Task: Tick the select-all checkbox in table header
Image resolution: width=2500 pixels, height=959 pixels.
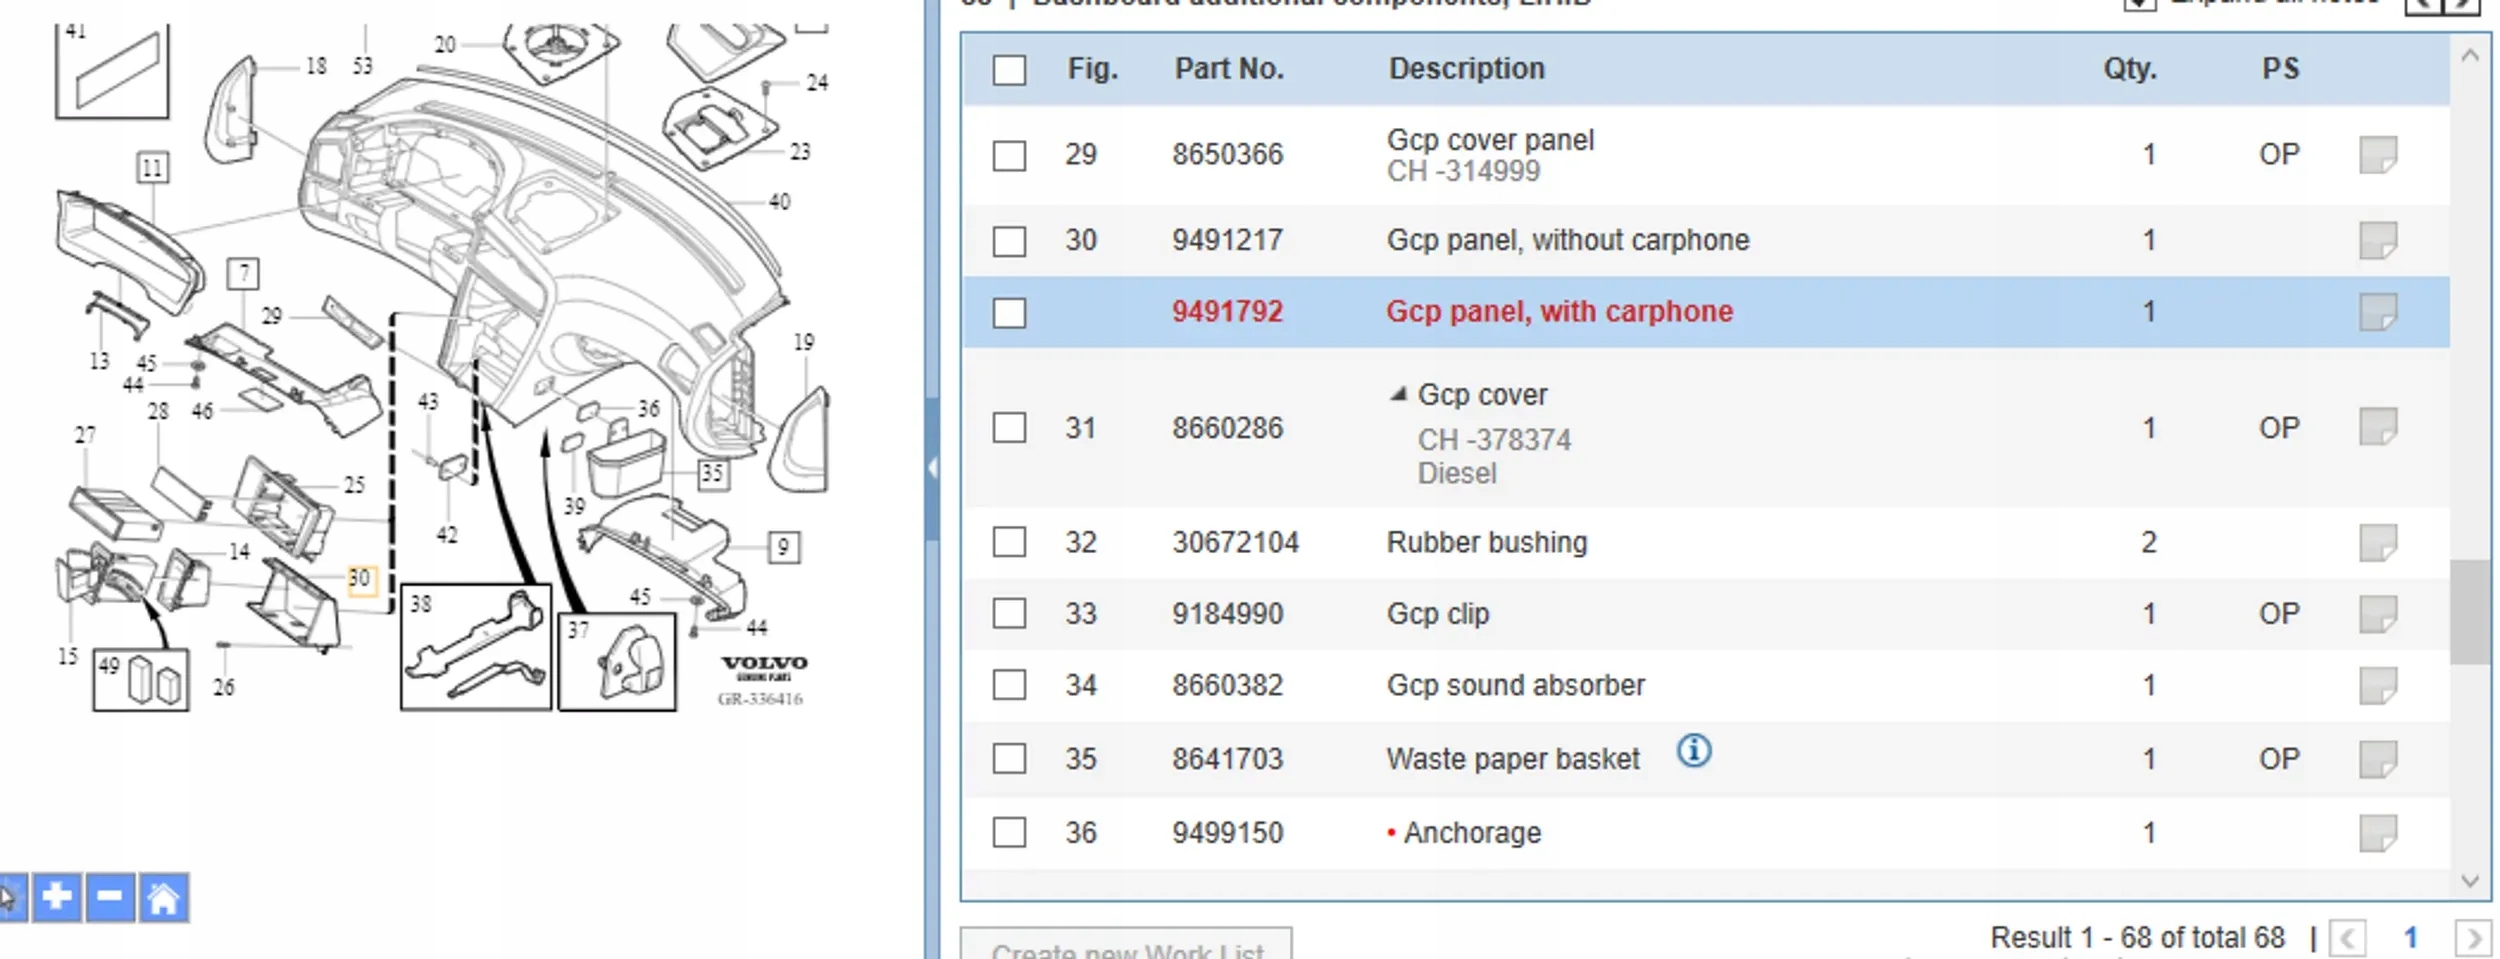Action: pyautogui.click(x=1009, y=70)
